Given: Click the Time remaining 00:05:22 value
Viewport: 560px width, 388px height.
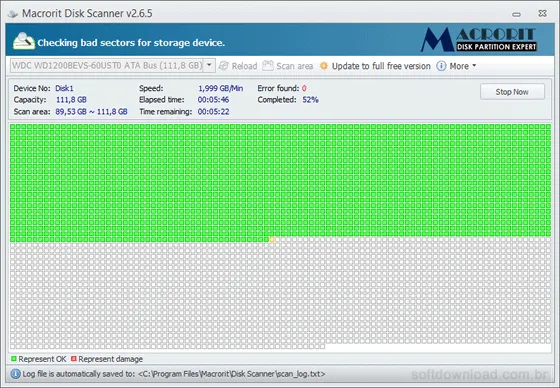Looking at the screenshot, I should pos(214,111).
